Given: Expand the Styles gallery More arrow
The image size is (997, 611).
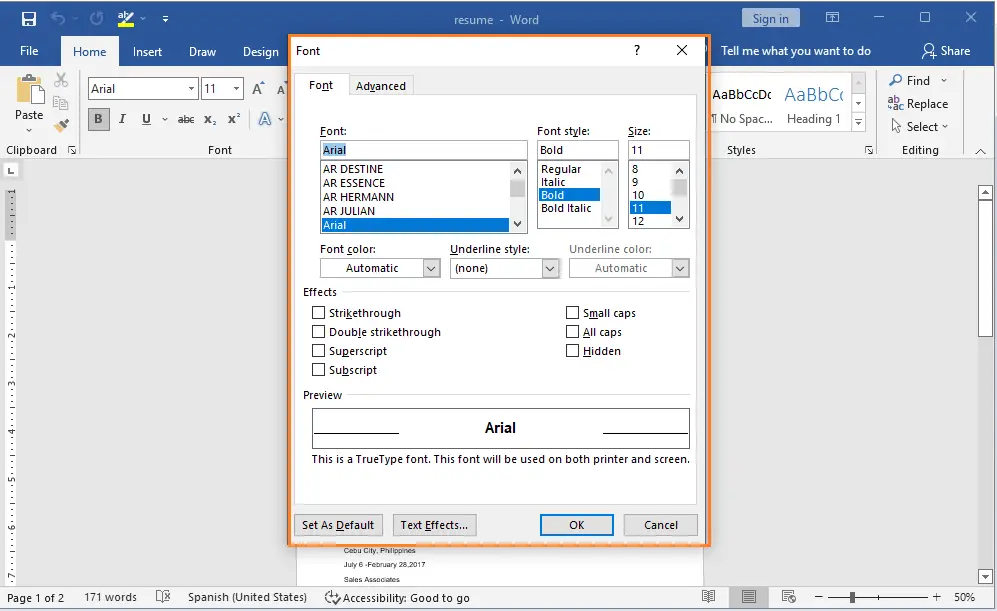Looking at the screenshot, I should [858, 121].
